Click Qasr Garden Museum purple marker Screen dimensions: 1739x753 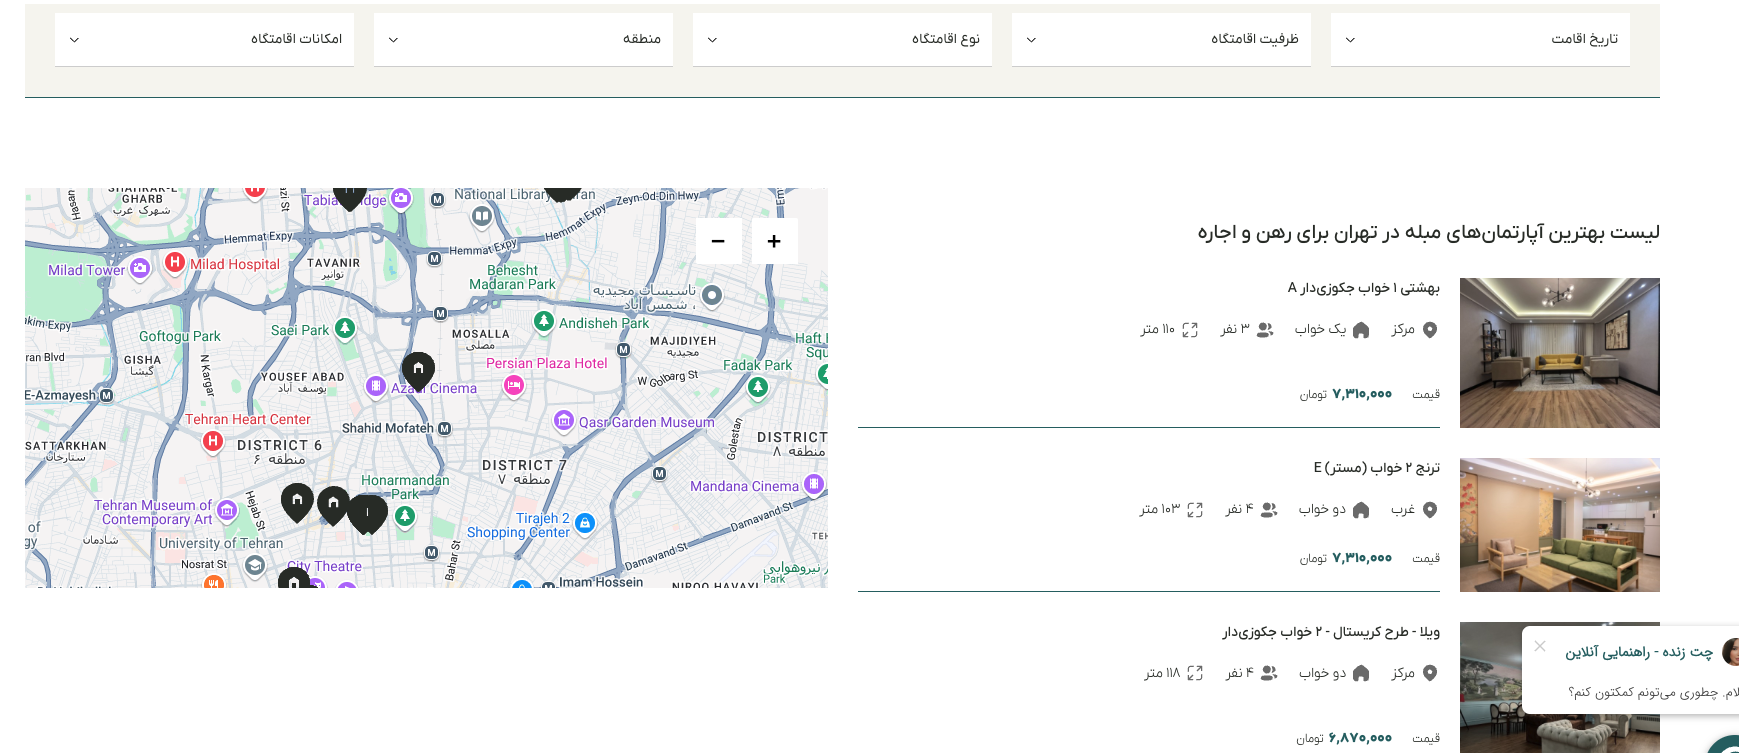pyautogui.click(x=564, y=421)
